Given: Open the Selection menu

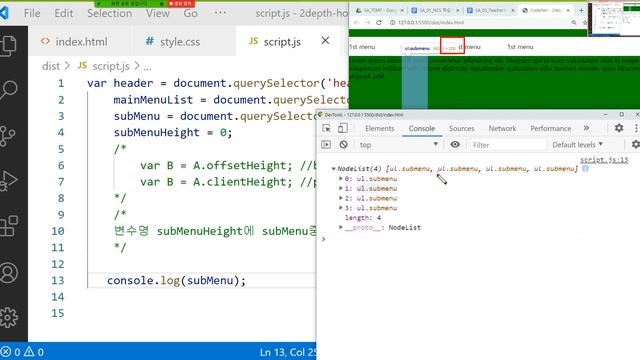Looking at the screenshot, I should (109, 13).
